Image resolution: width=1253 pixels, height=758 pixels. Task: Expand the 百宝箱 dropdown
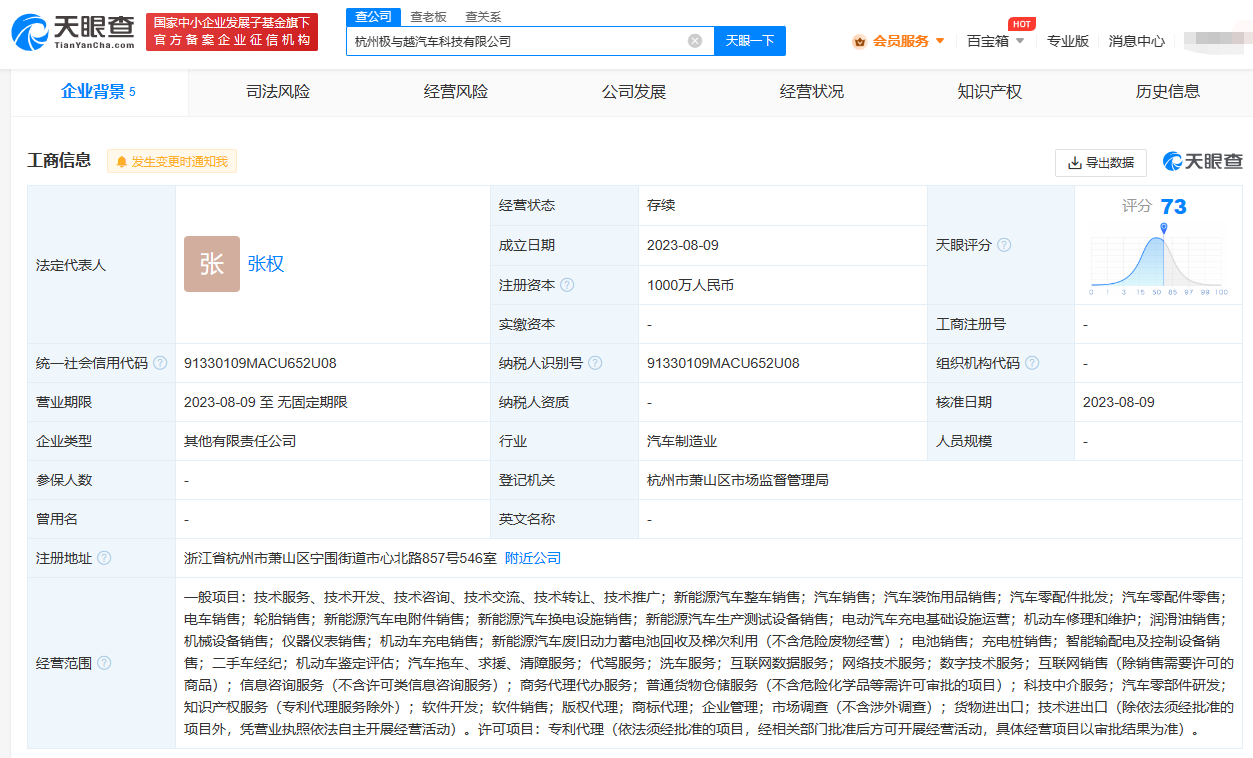[x=1020, y=41]
